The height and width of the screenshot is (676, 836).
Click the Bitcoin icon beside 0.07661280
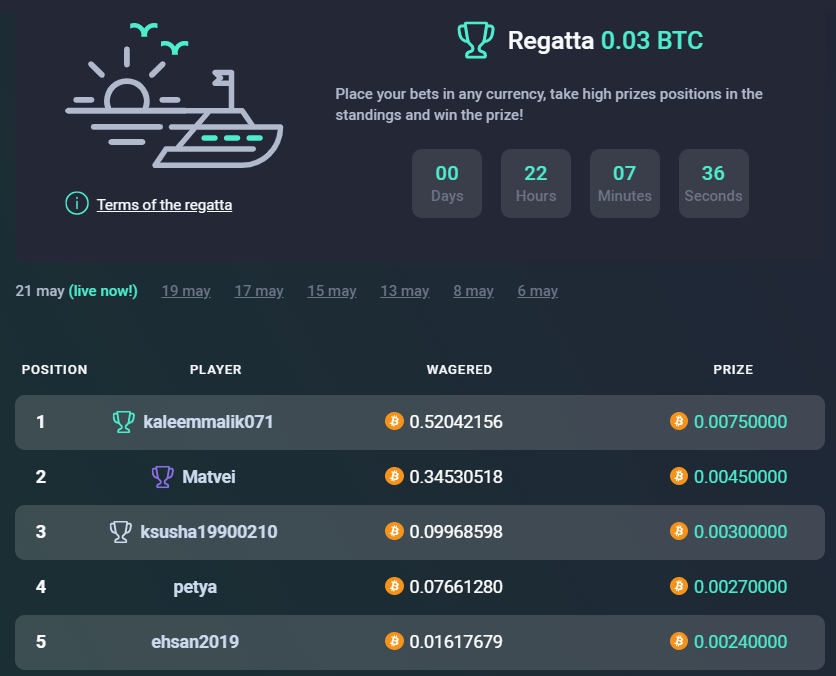click(394, 586)
